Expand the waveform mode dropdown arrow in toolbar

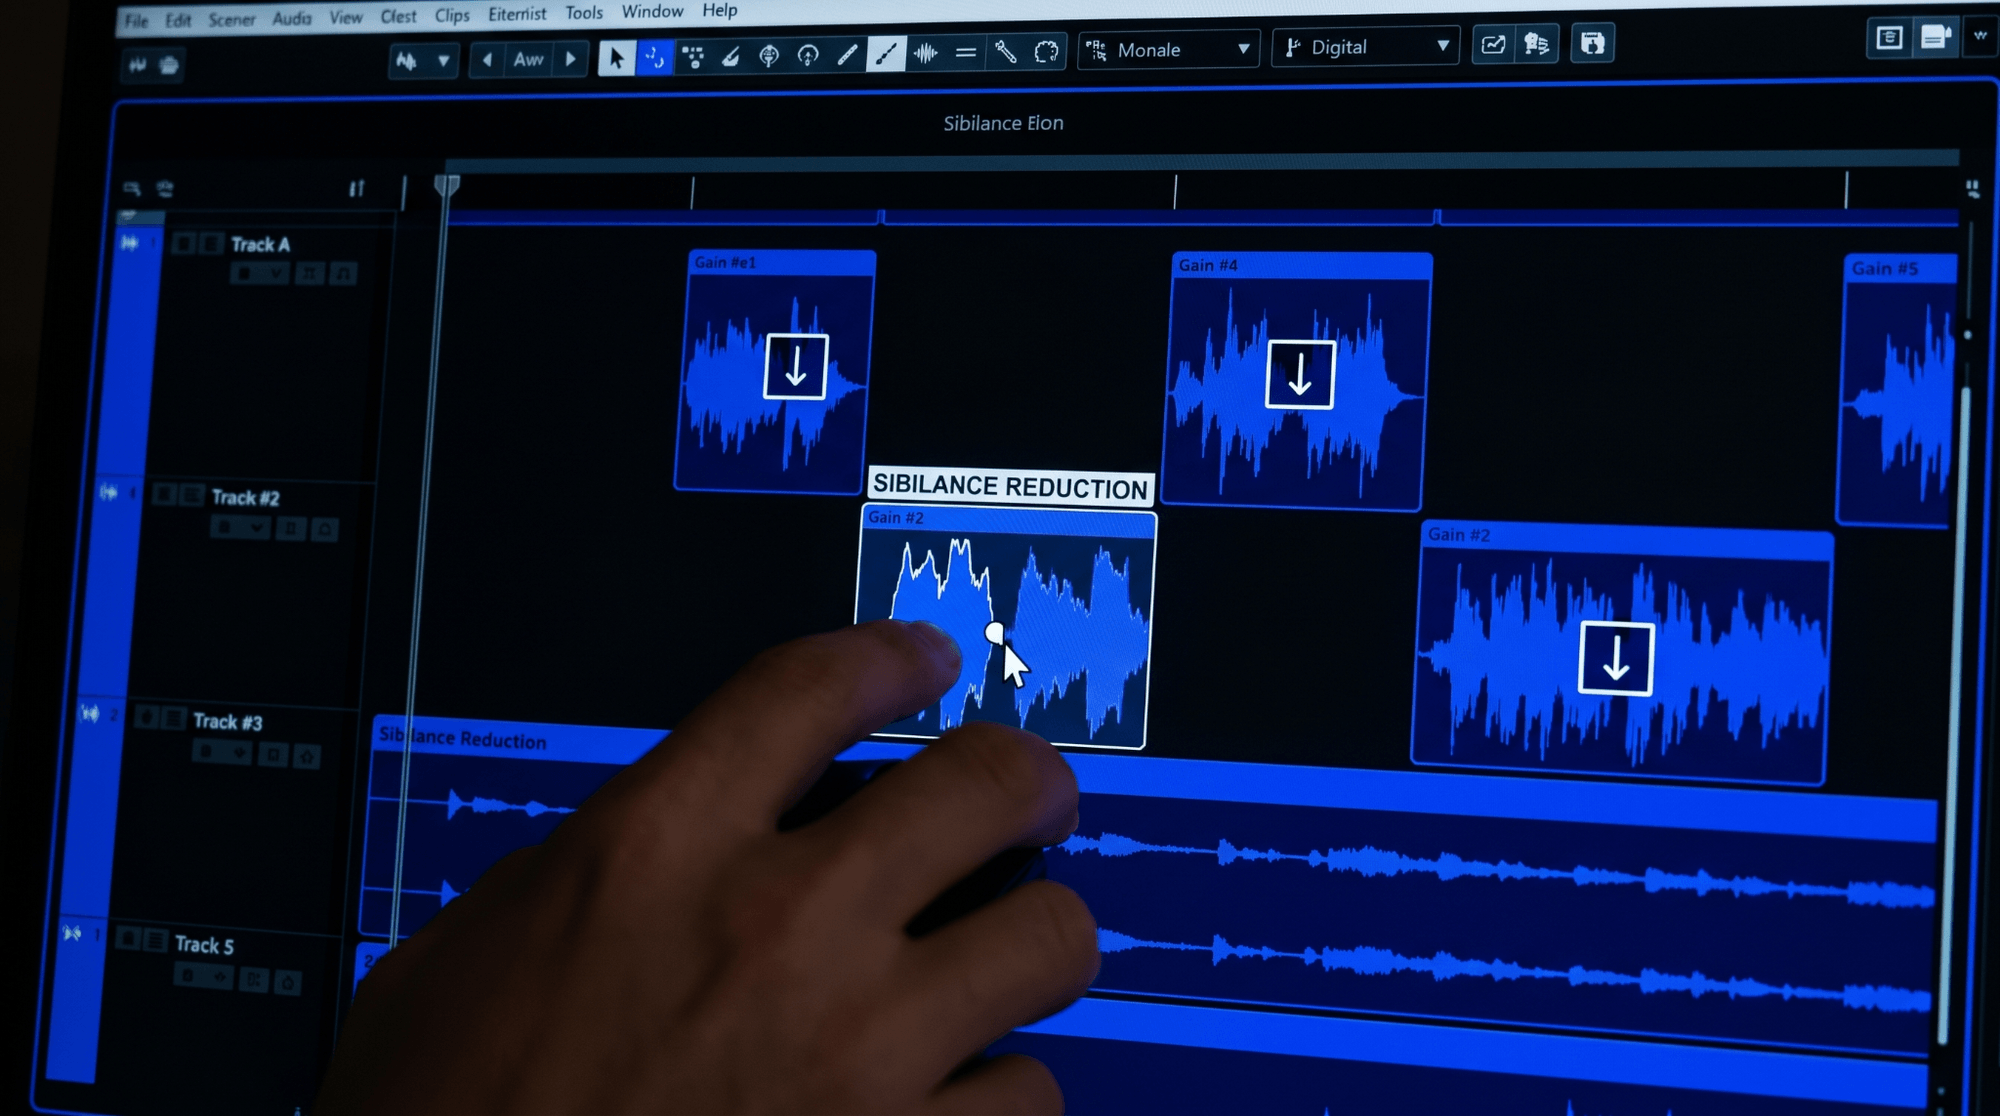point(443,62)
